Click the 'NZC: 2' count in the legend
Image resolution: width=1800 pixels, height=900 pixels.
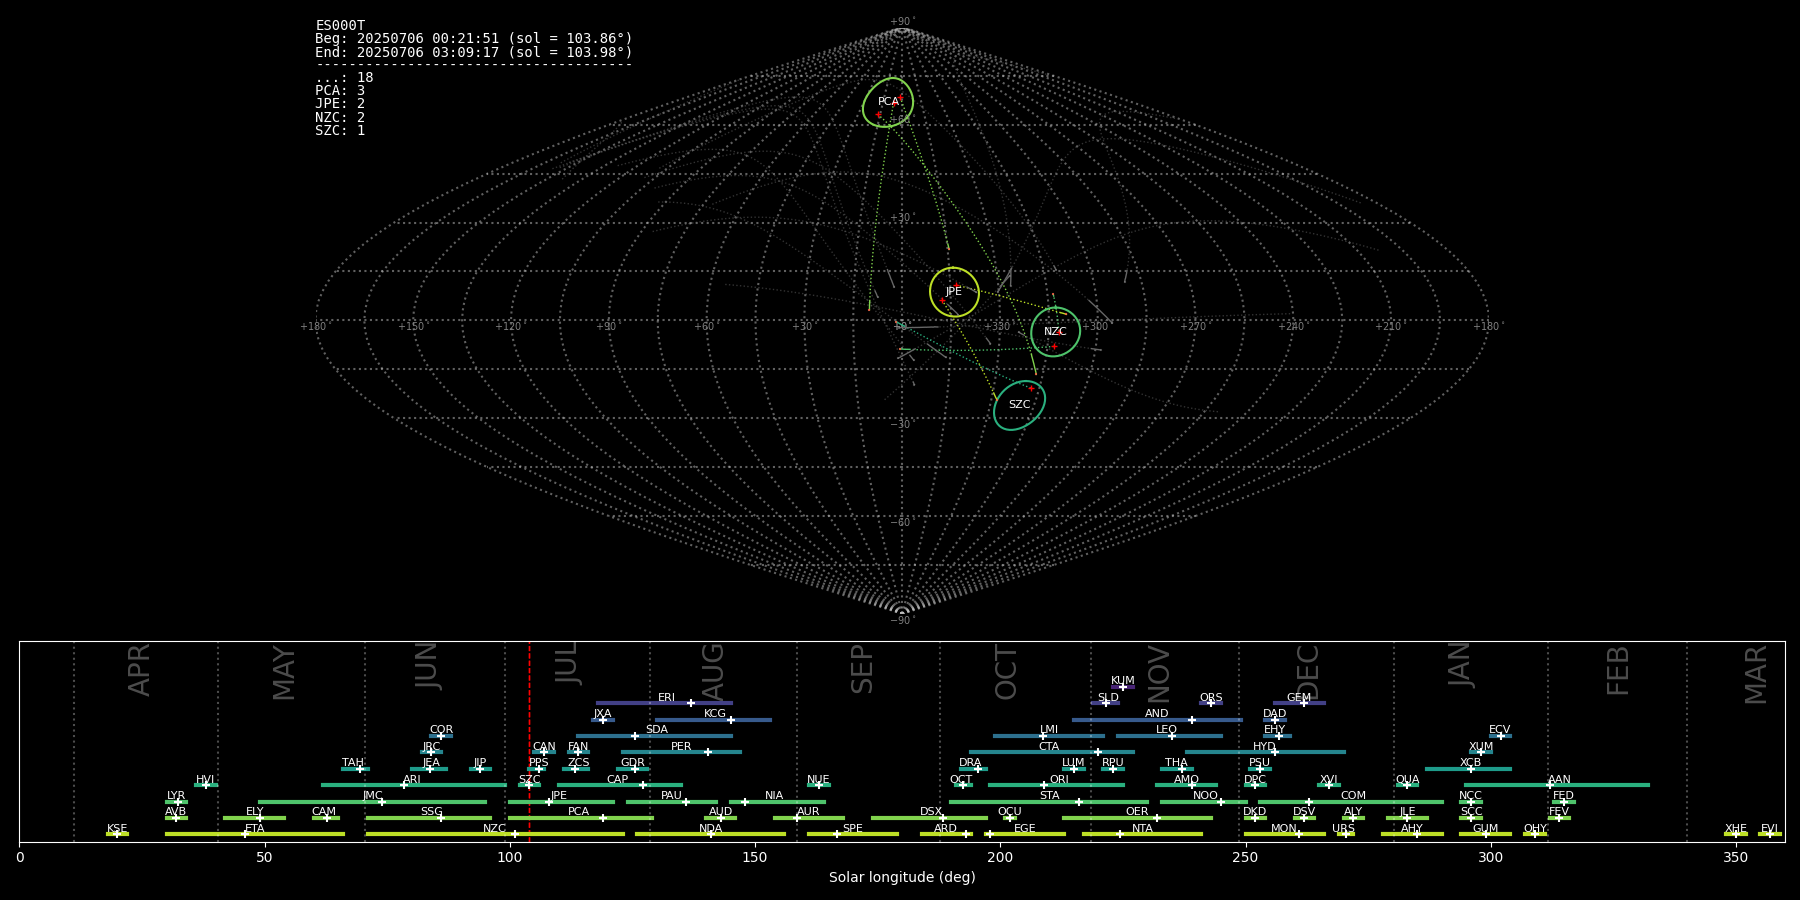tap(340, 117)
